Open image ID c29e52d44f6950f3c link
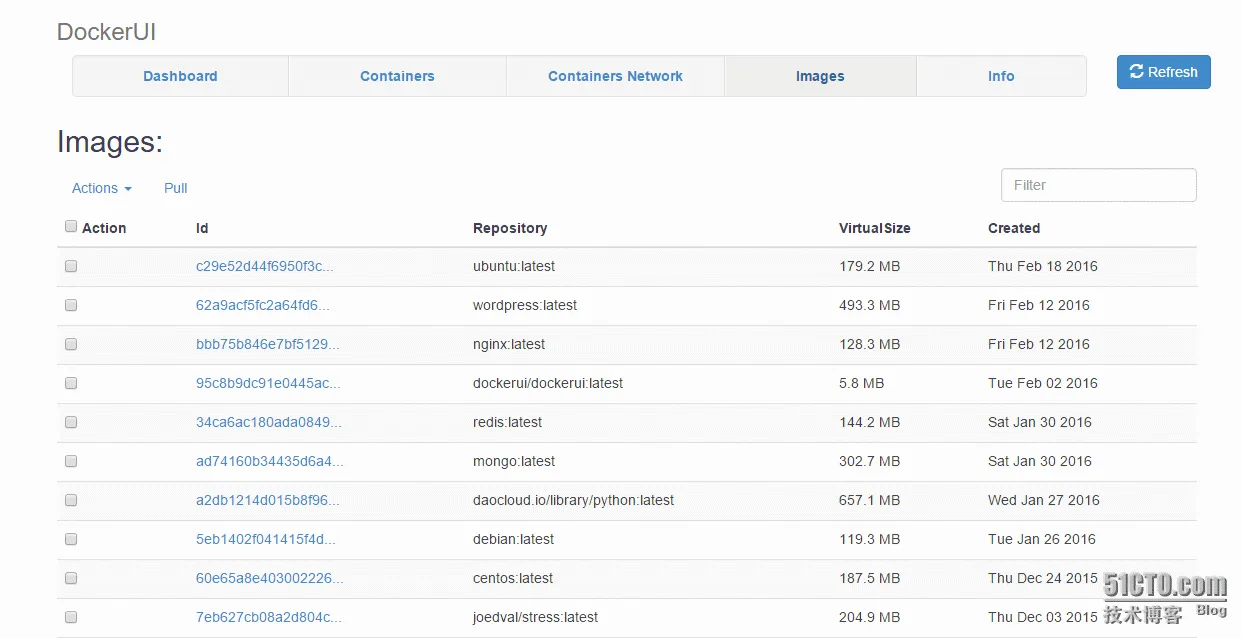 coord(265,266)
